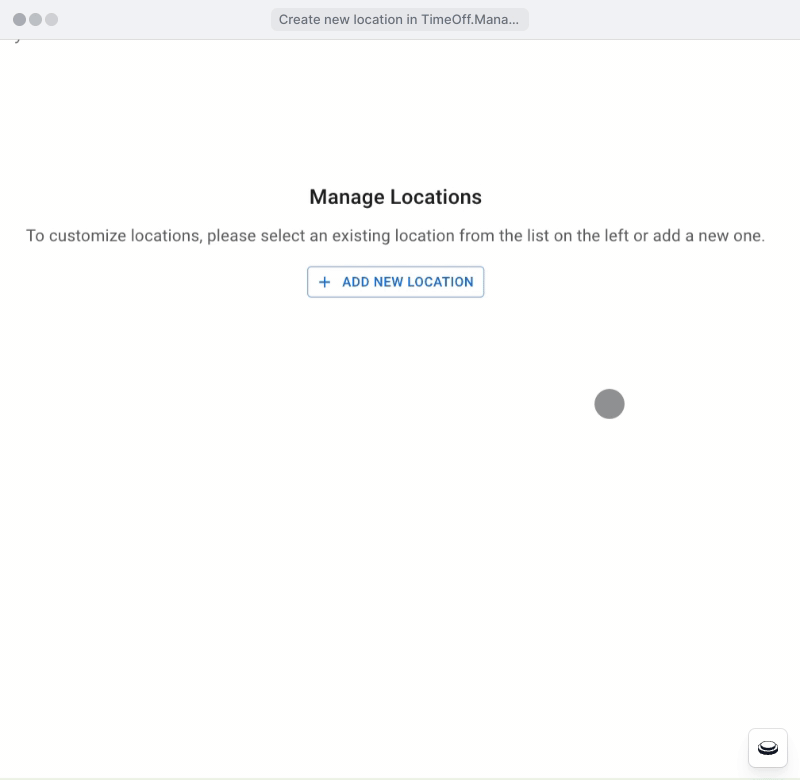Image resolution: width=800 pixels, height=780 pixels.
Task: Click the gray dot indicator on the page
Action: (609, 404)
